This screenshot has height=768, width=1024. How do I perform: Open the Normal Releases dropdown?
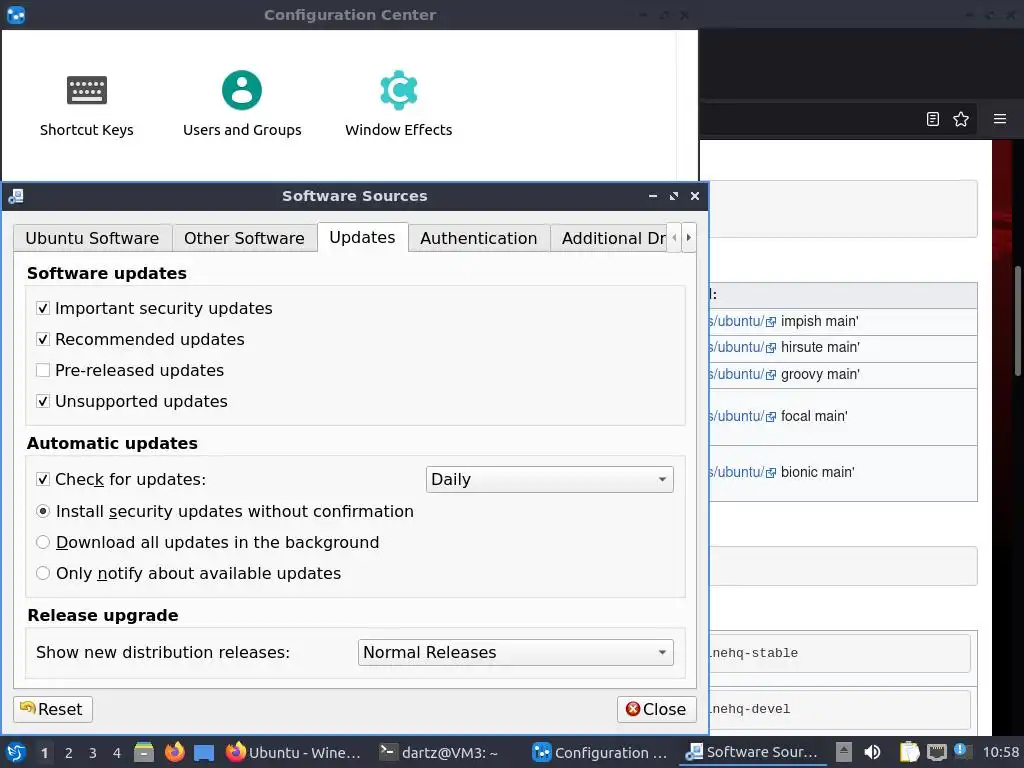515,652
